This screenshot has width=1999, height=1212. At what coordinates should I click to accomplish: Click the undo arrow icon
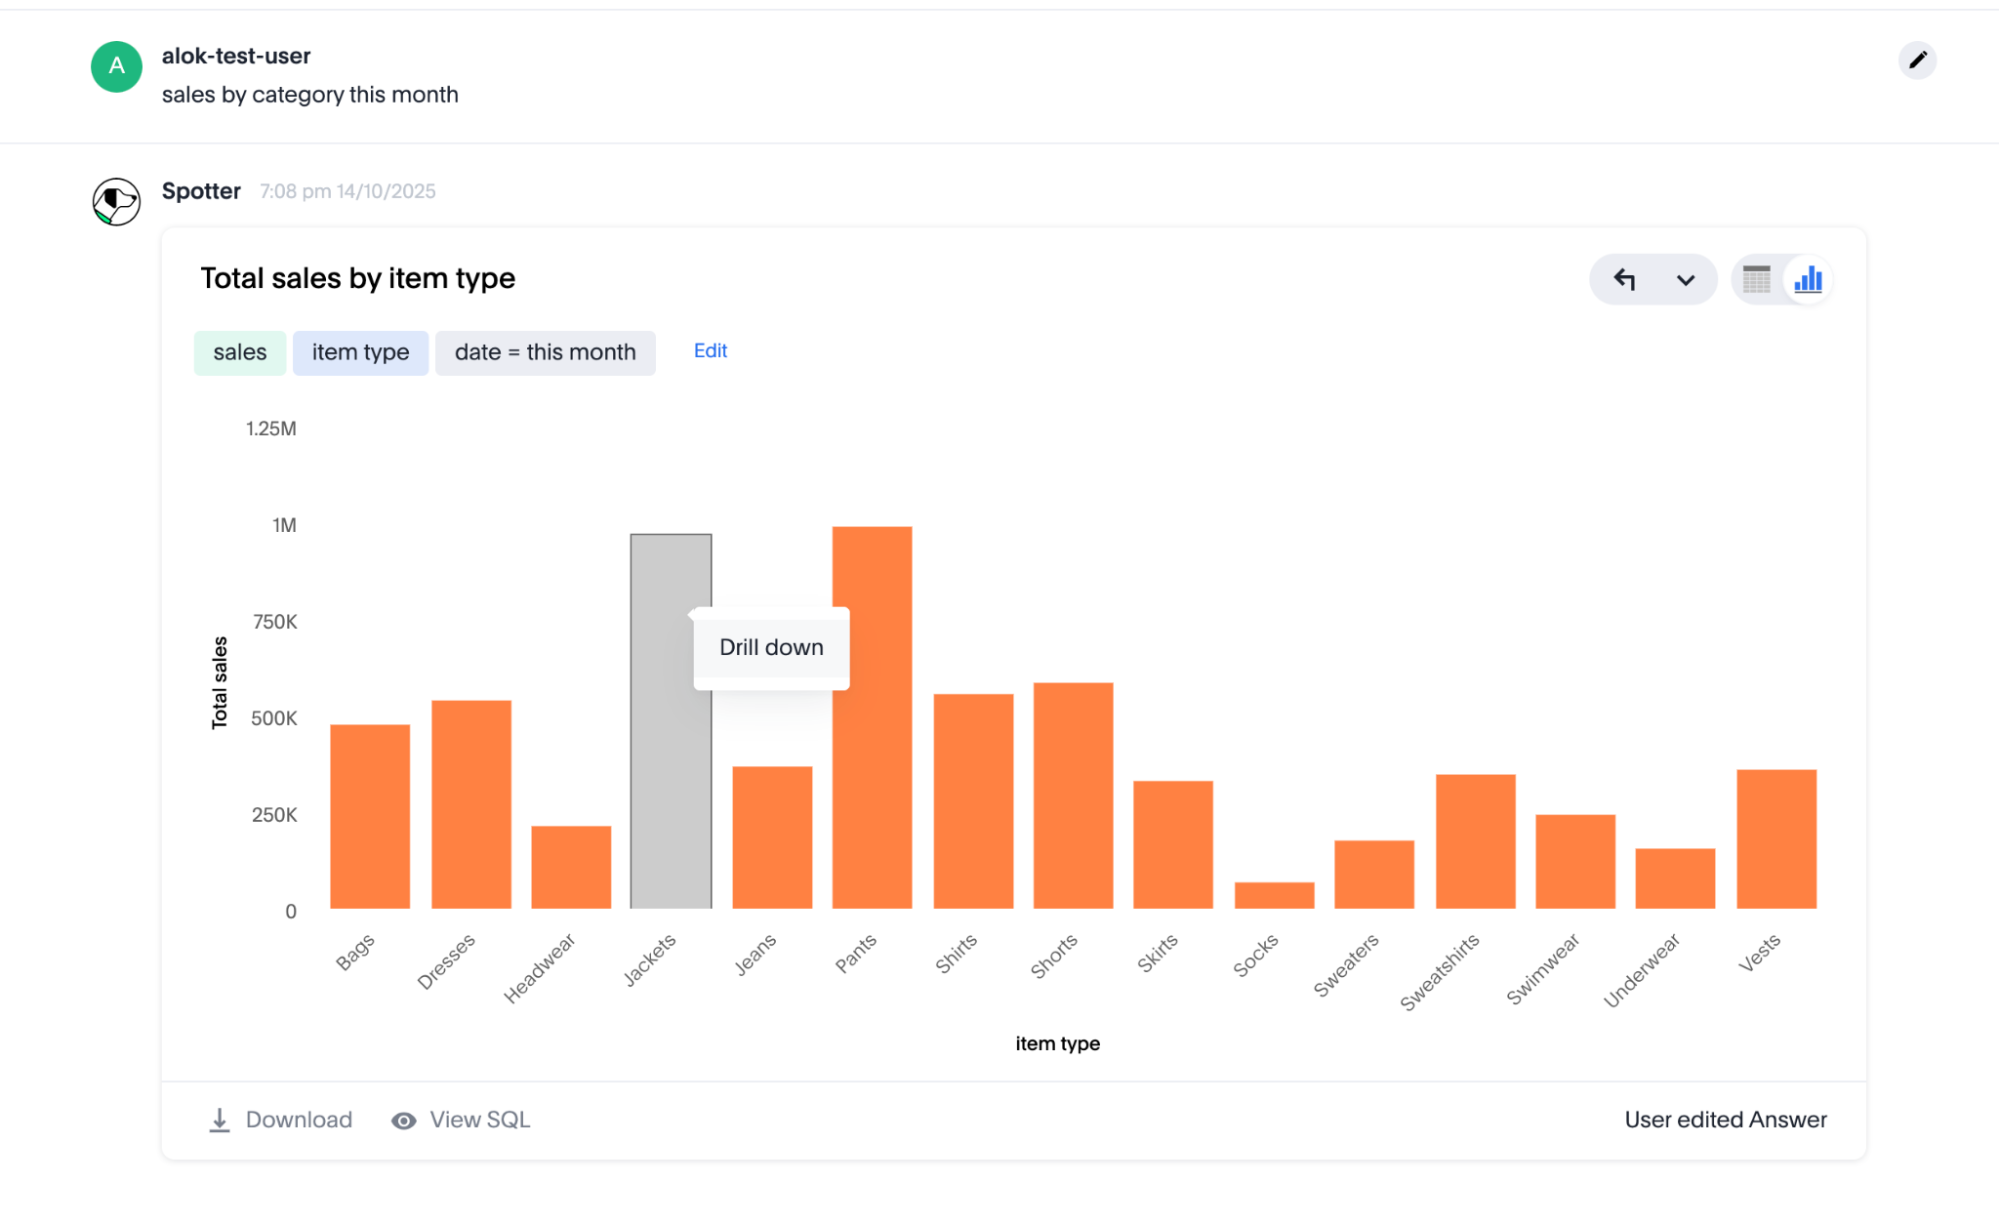1625,280
